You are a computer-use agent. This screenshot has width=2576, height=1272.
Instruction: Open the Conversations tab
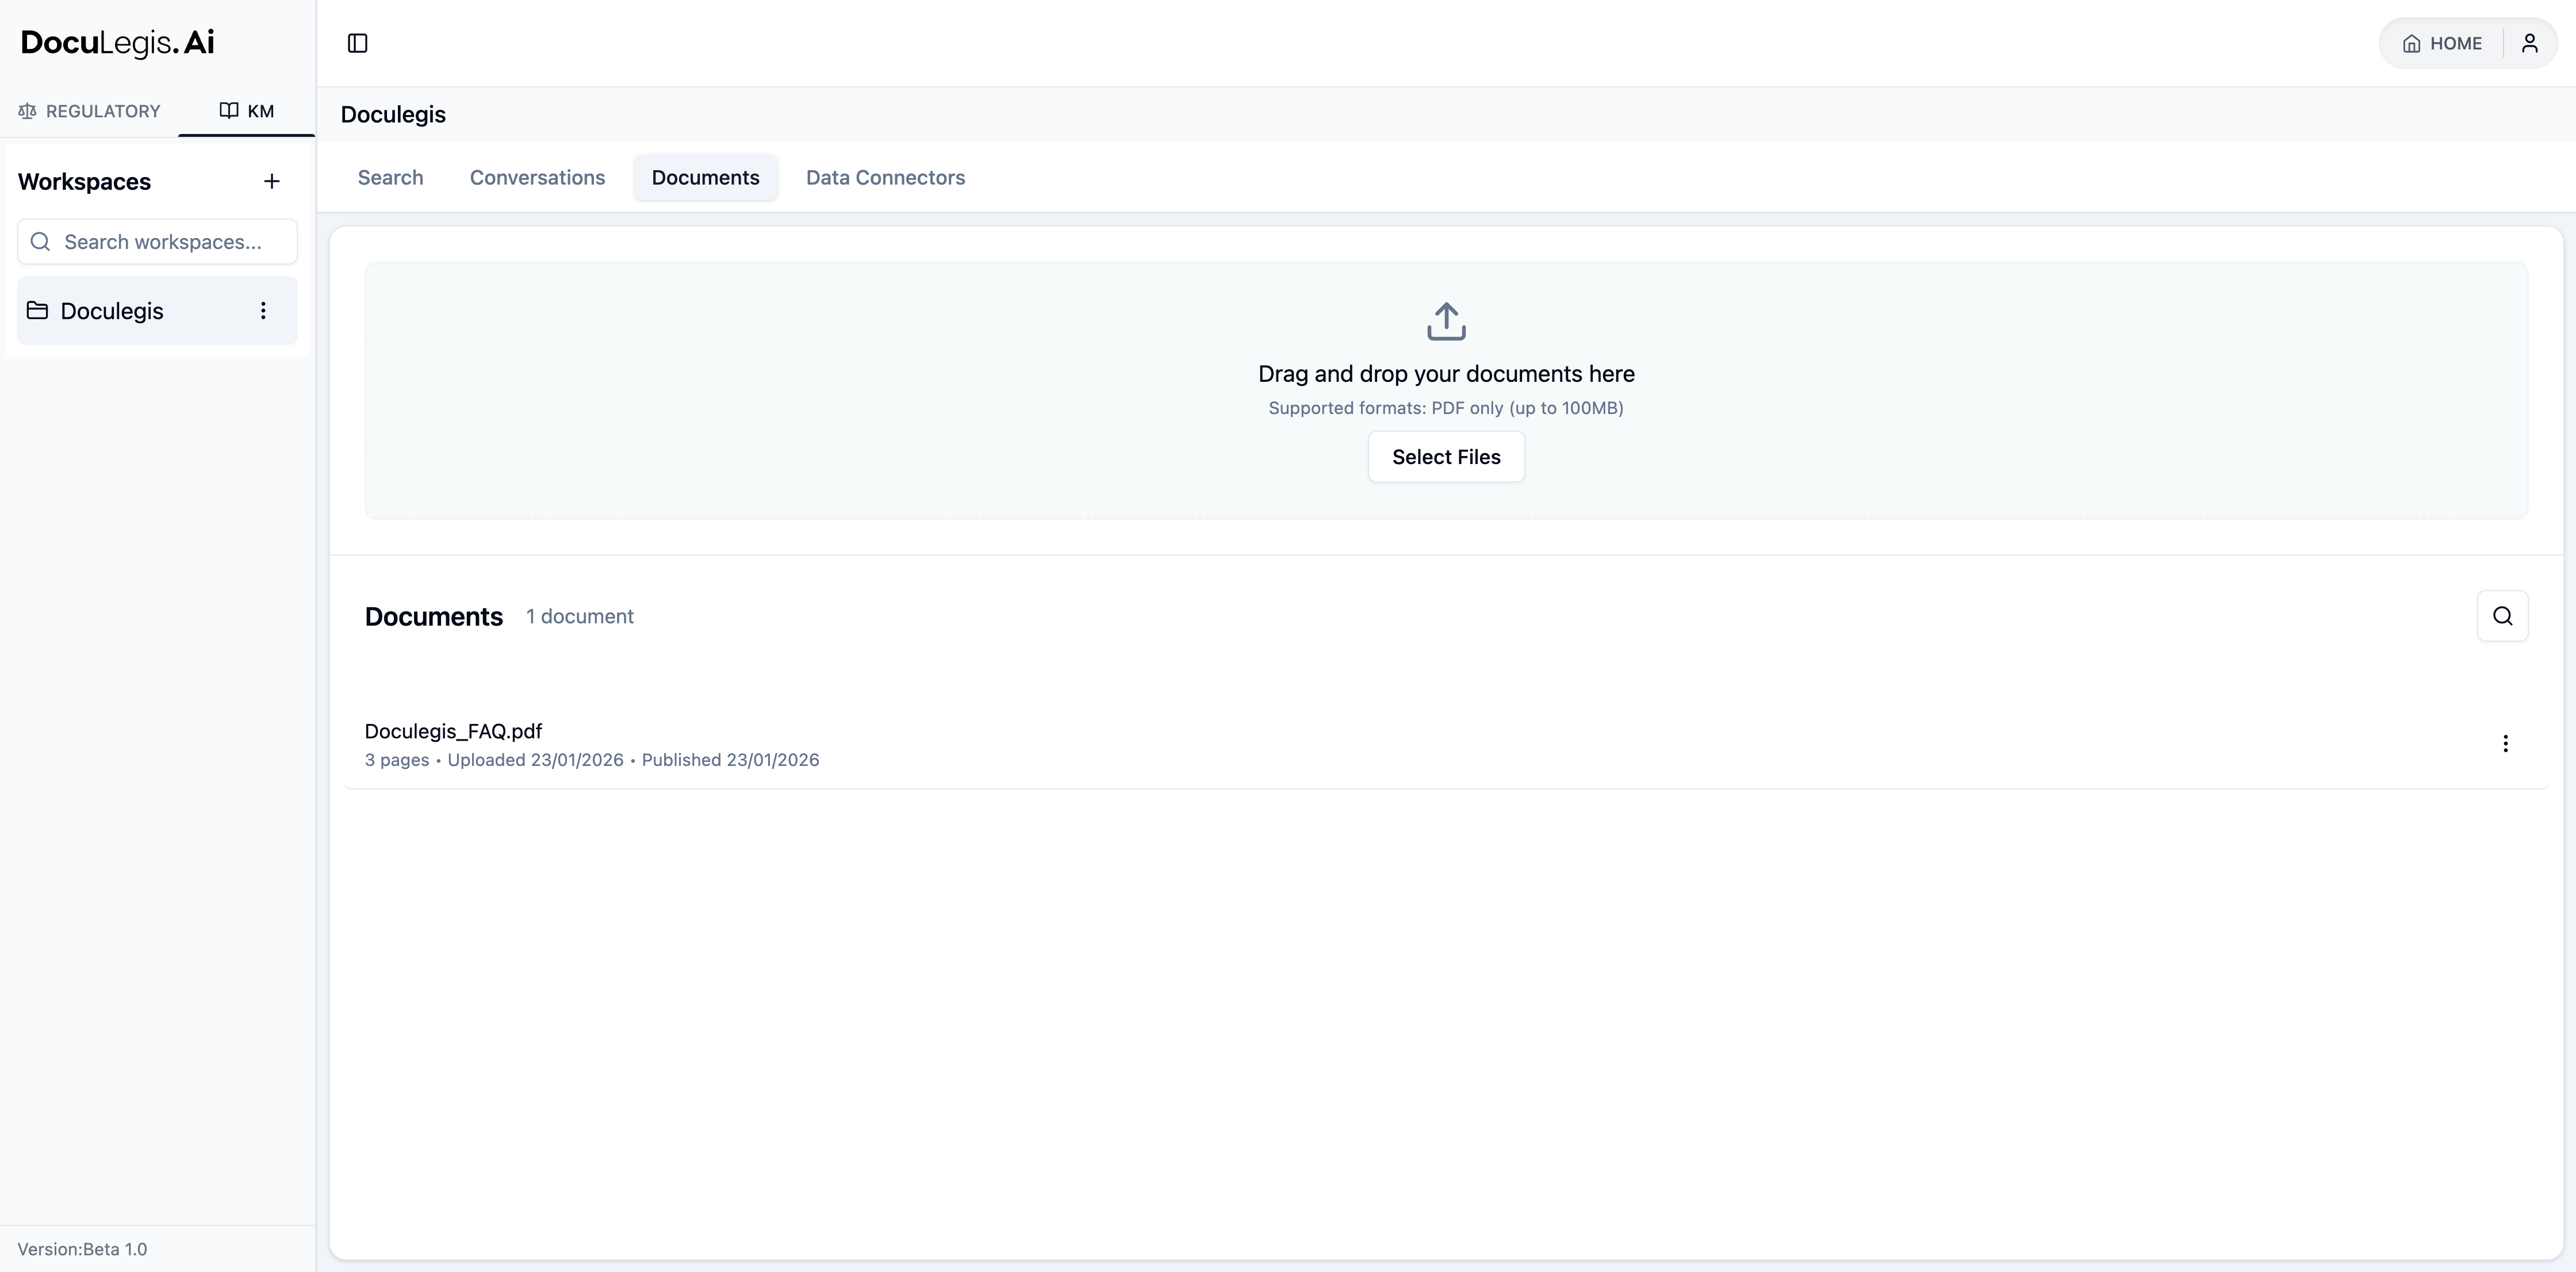[537, 177]
